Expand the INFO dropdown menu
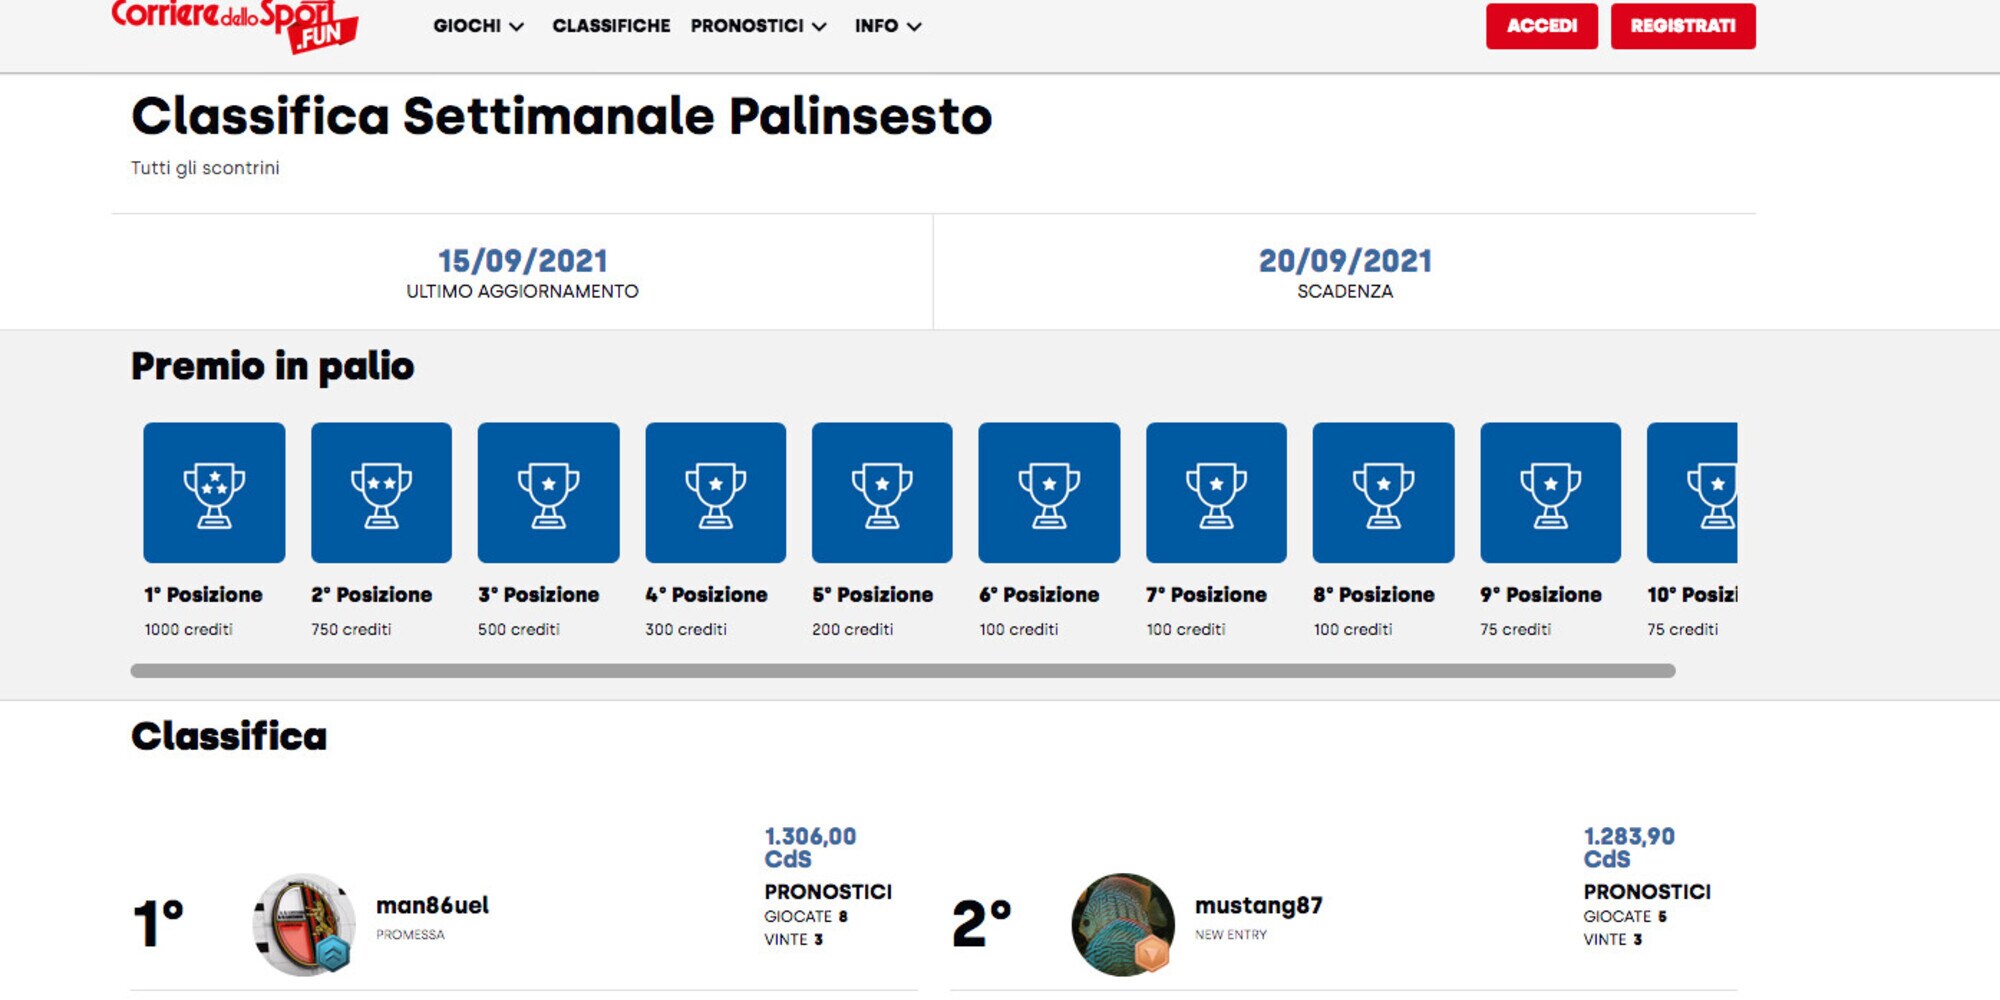 (887, 26)
